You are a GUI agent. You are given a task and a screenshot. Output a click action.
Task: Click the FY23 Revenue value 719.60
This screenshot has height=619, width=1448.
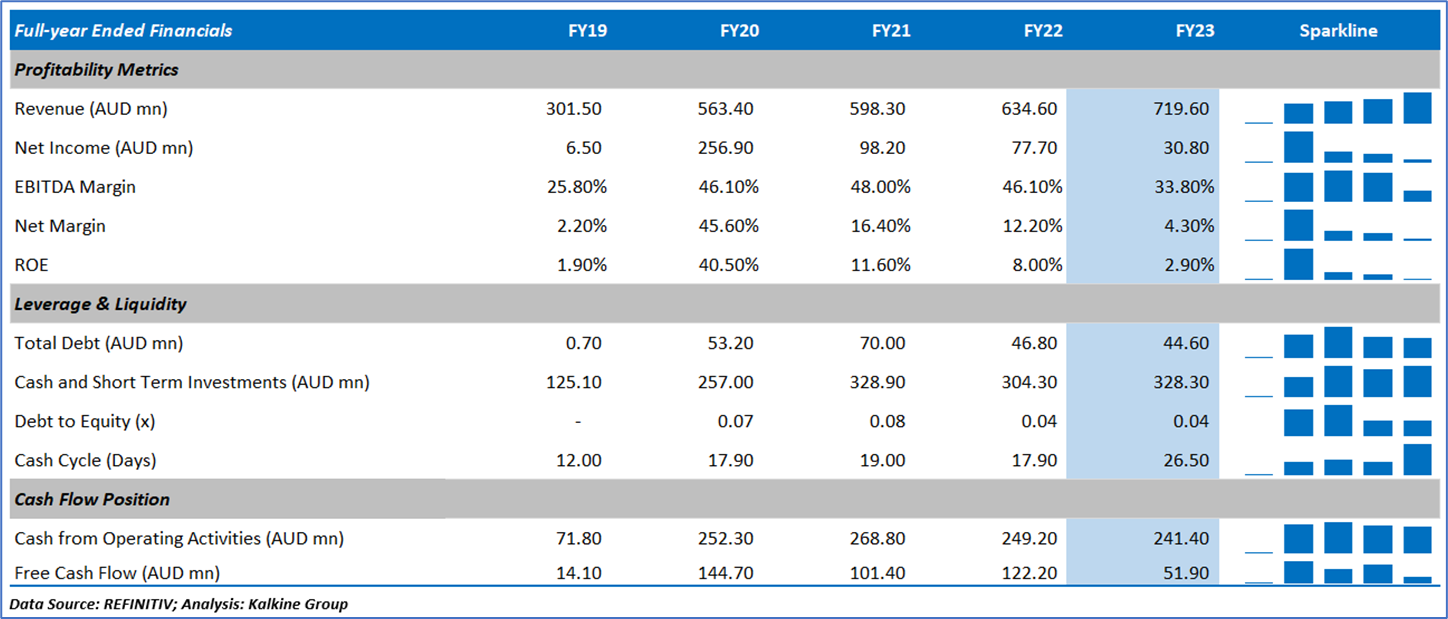click(1181, 109)
